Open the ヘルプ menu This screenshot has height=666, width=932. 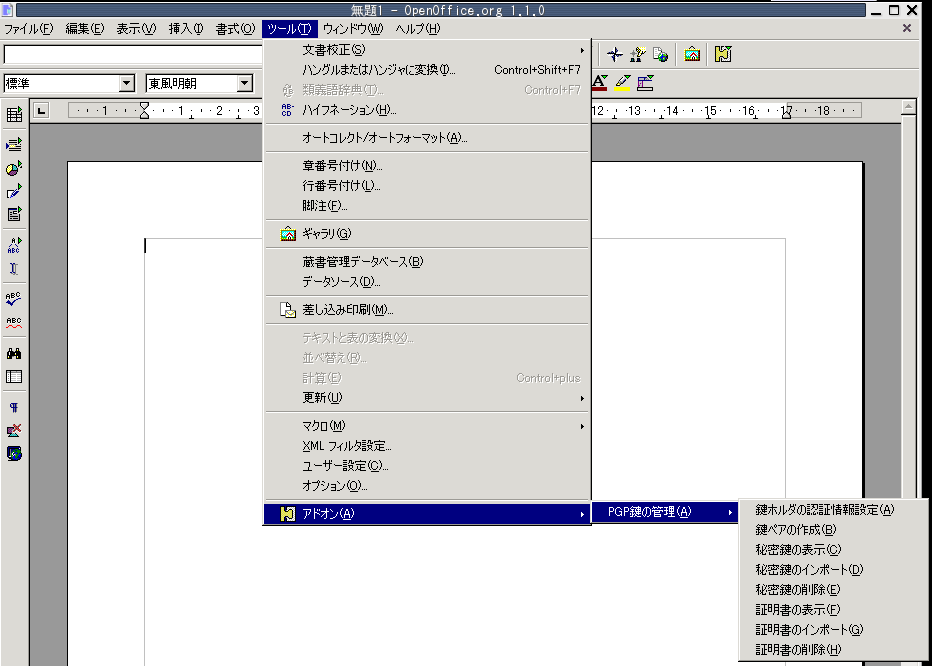click(x=418, y=29)
